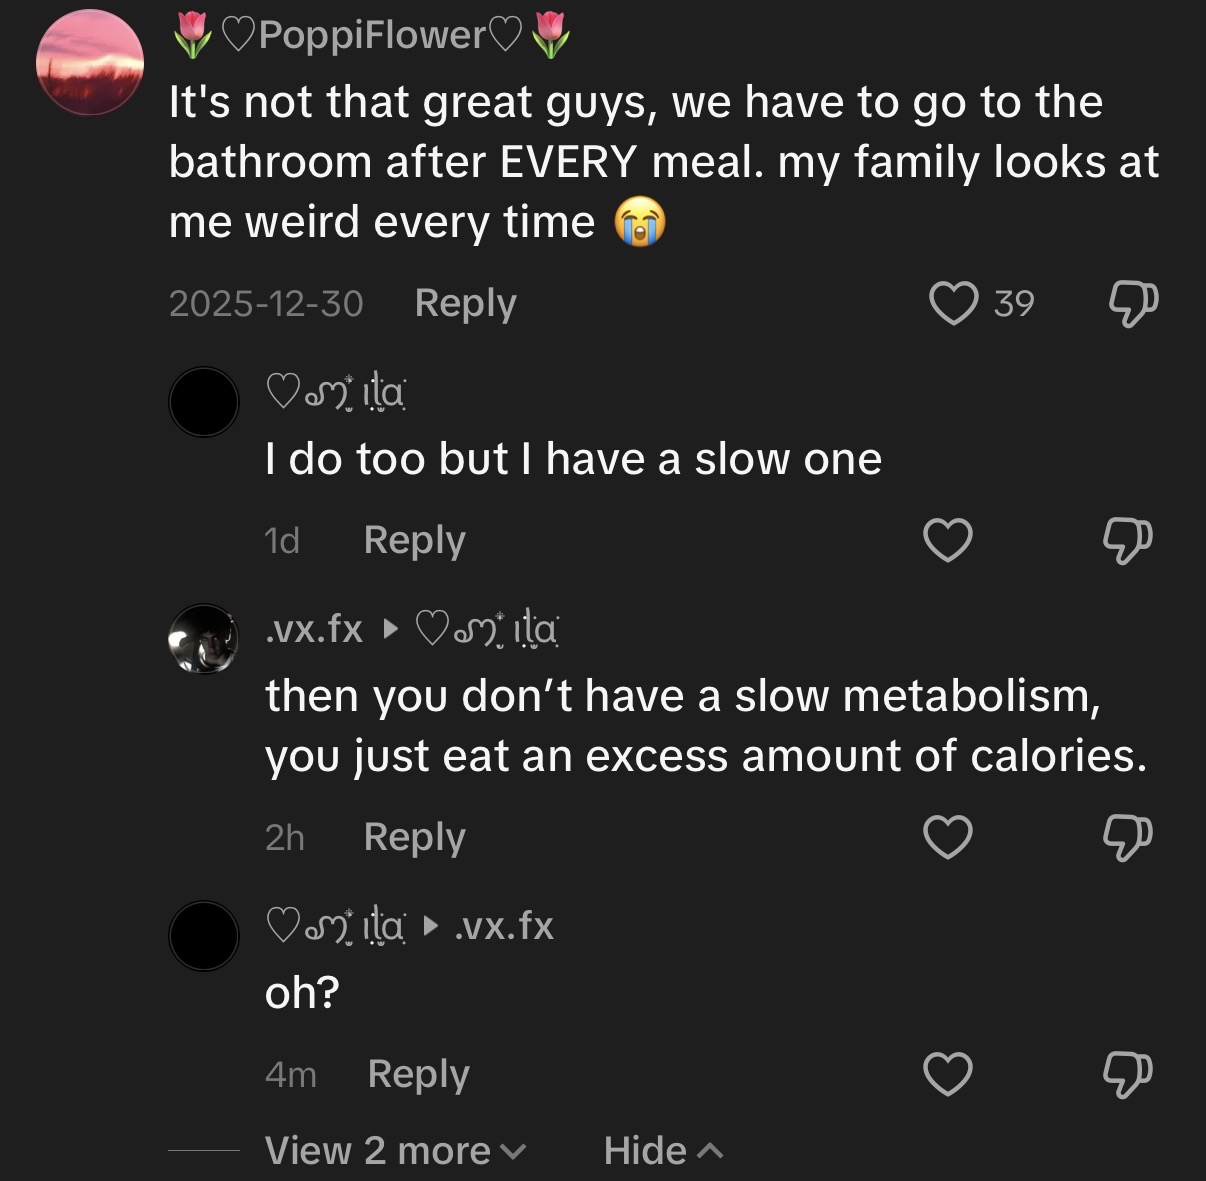
Task: Reply to PoppiFlower's comment
Action: point(465,302)
